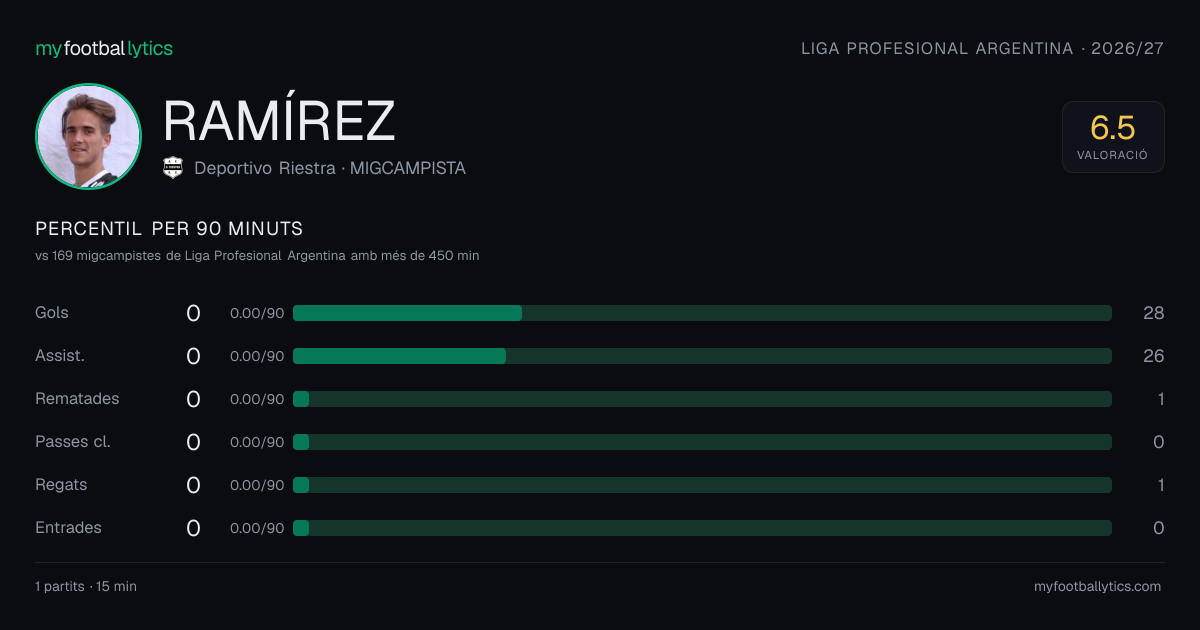Click the Liga Profesional Argentina 2026/27 header
Image resolution: width=1200 pixels, height=630 pixels.
click(982, 48)
